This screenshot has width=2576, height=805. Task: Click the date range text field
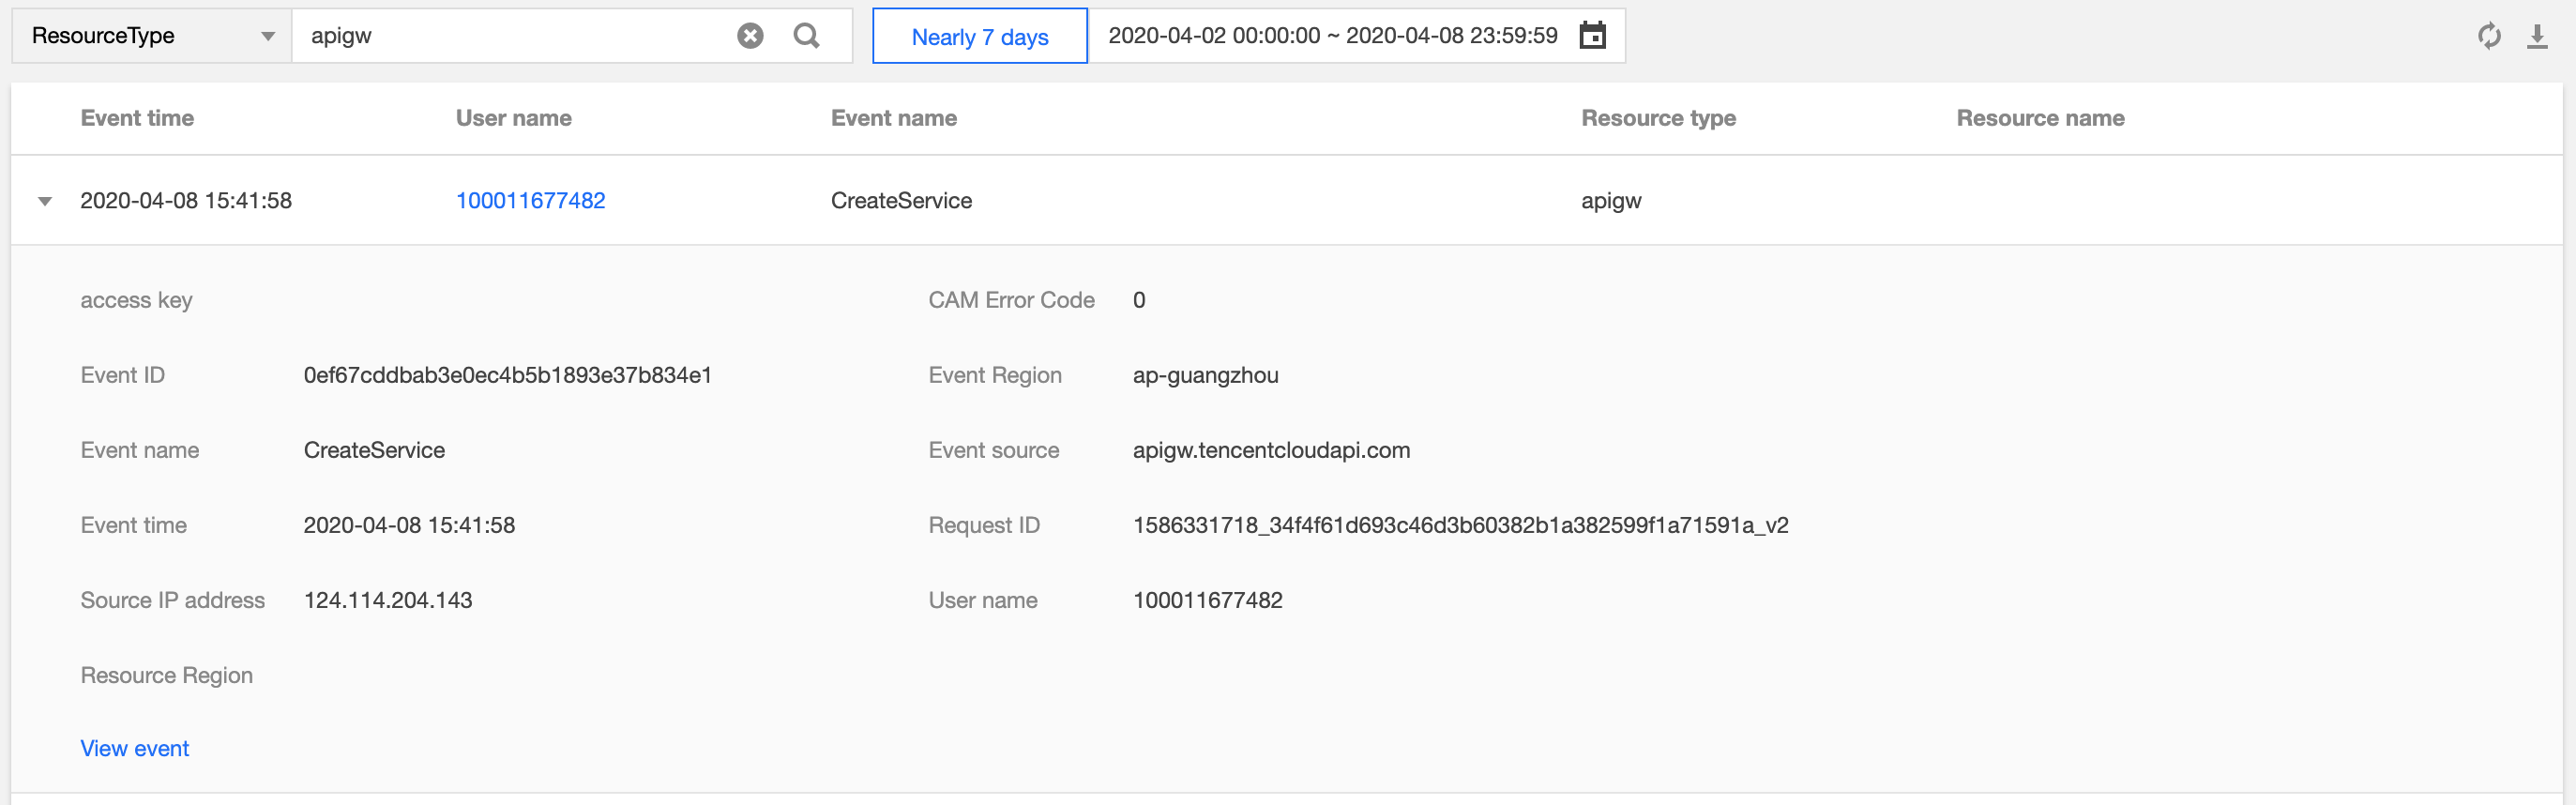pyautogui.click(x=1332, y=36)
